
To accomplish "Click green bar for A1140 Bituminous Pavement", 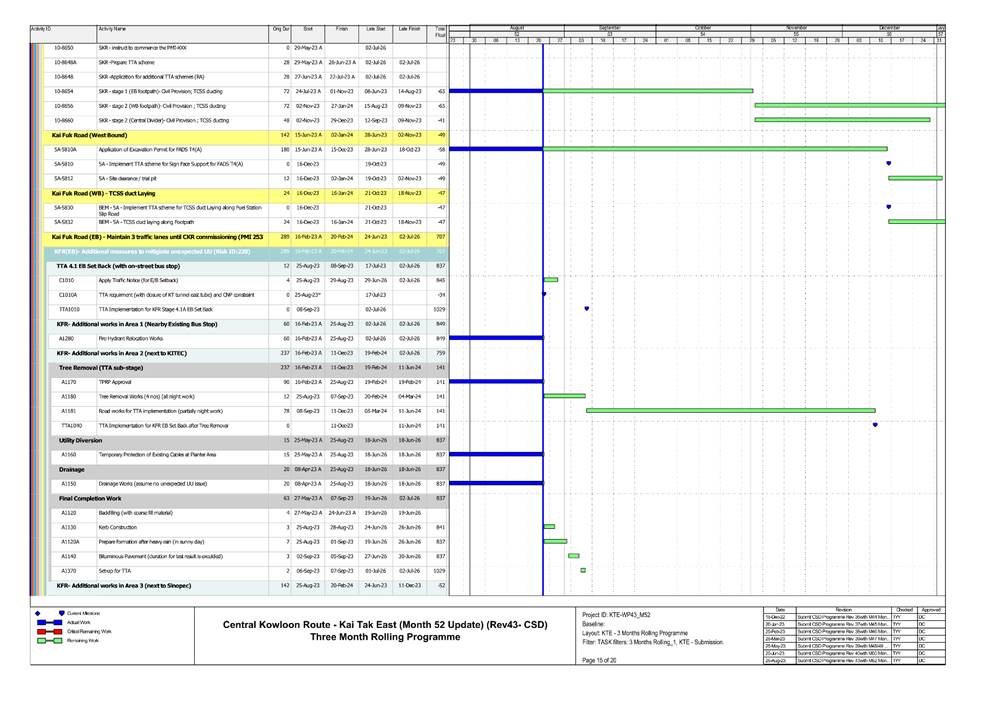I will pos(573,555).
